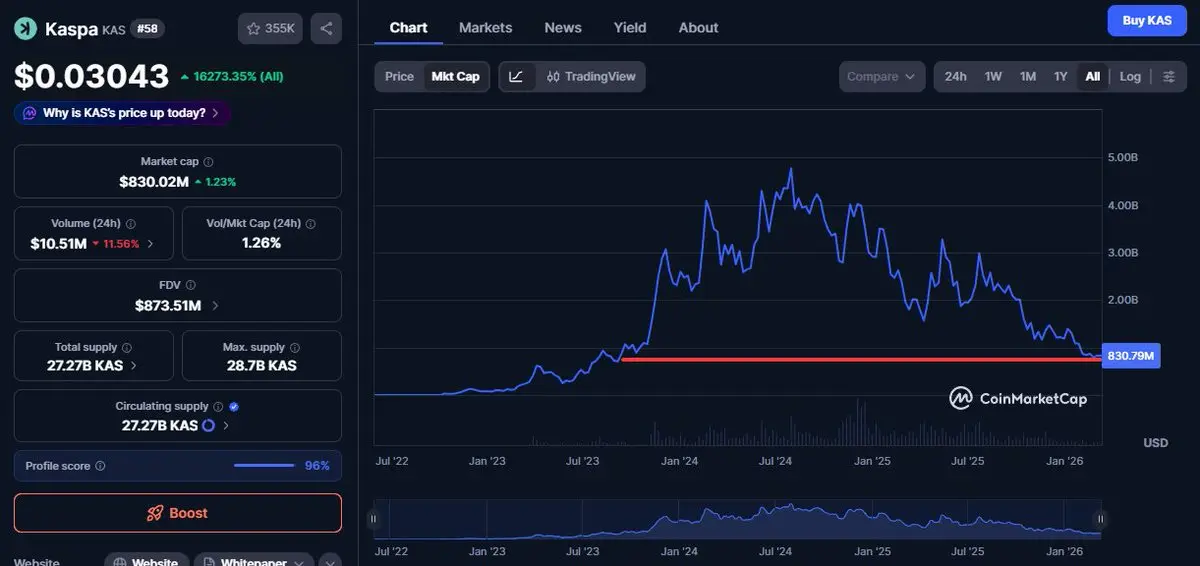The width and height of the screenshot is (1200, 566).
Task: Toggle Log scale on chart
Action: (x=1130, y=76)
